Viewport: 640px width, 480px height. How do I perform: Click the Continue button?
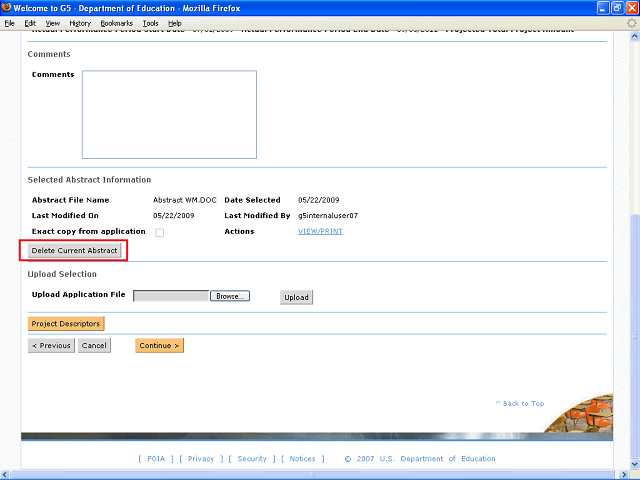click(160, 345)
